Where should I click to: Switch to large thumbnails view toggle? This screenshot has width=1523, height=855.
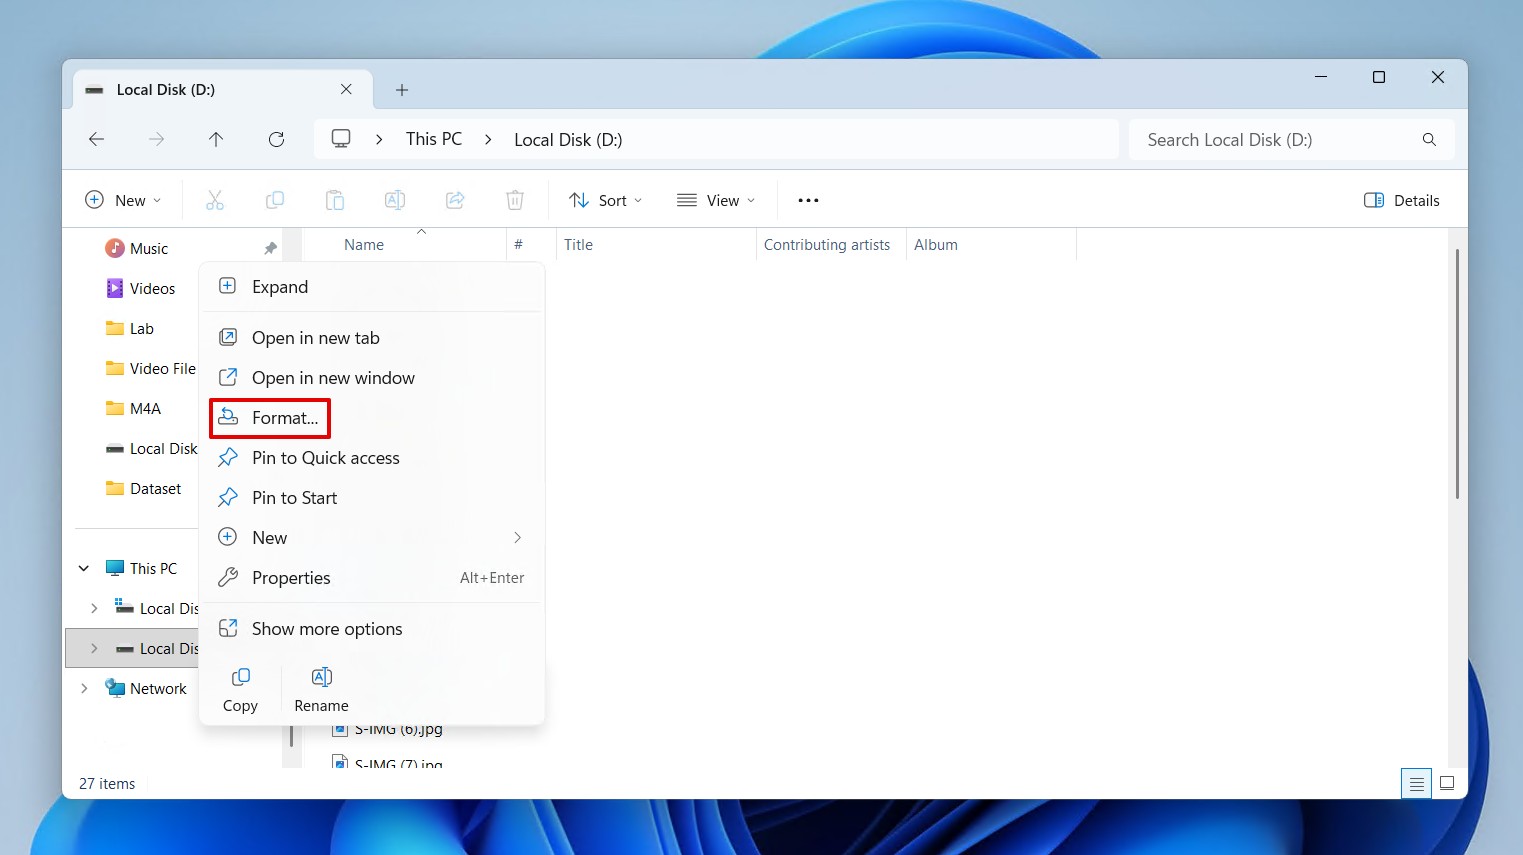1446,784
